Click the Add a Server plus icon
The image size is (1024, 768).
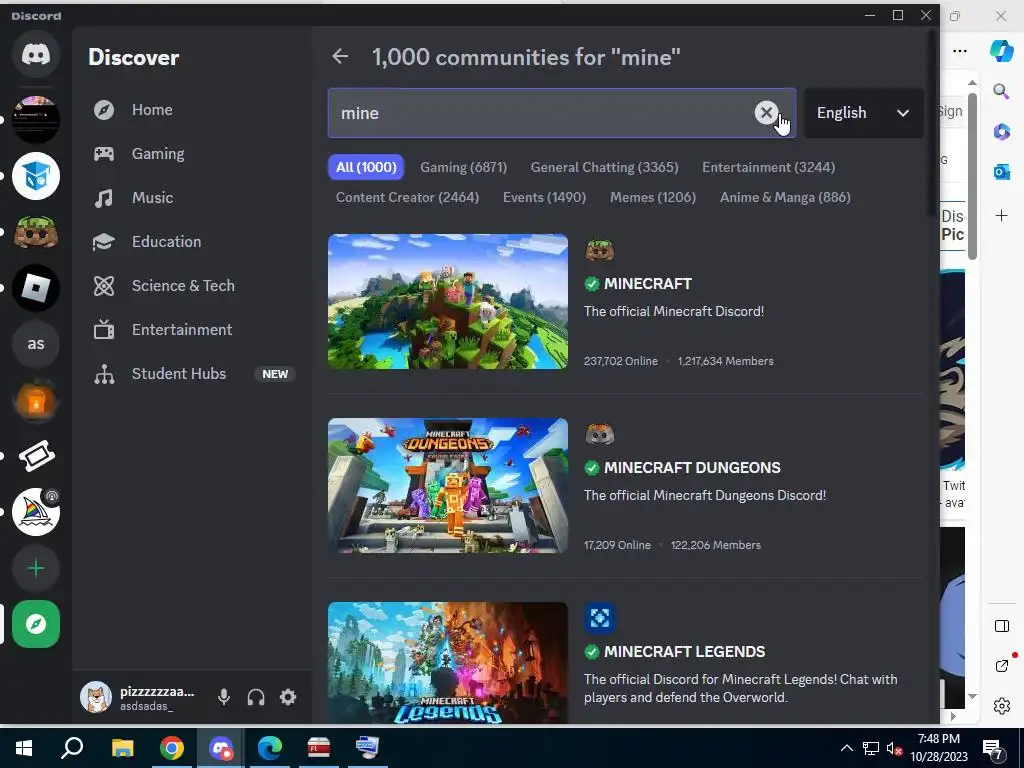coord(36,569)
